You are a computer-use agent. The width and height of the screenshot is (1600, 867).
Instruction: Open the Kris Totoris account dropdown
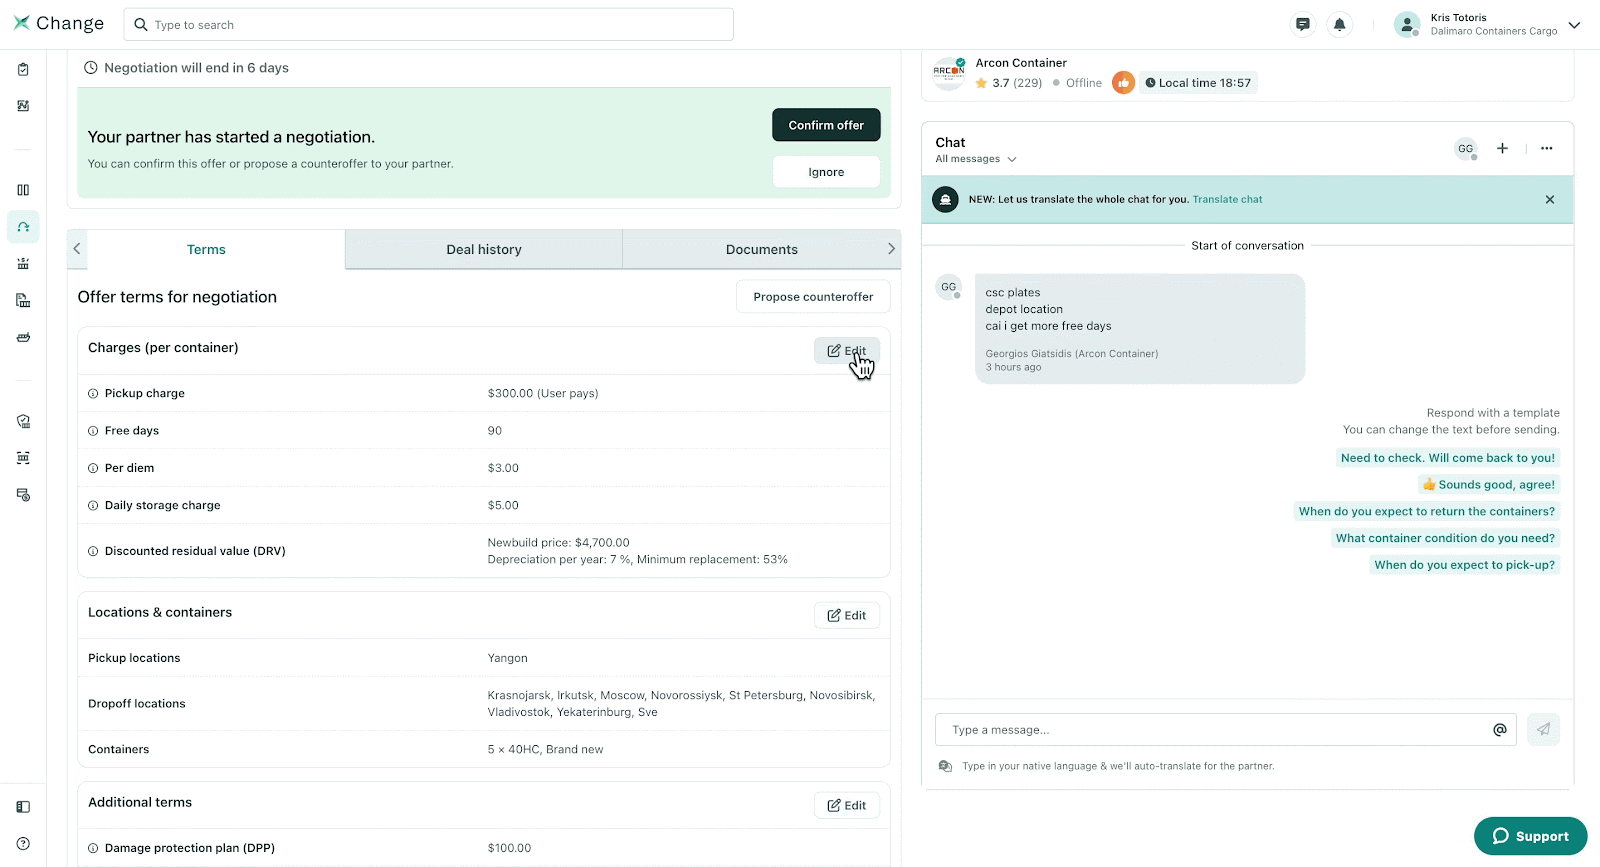pyautogui.click(x=1574, y=25)
